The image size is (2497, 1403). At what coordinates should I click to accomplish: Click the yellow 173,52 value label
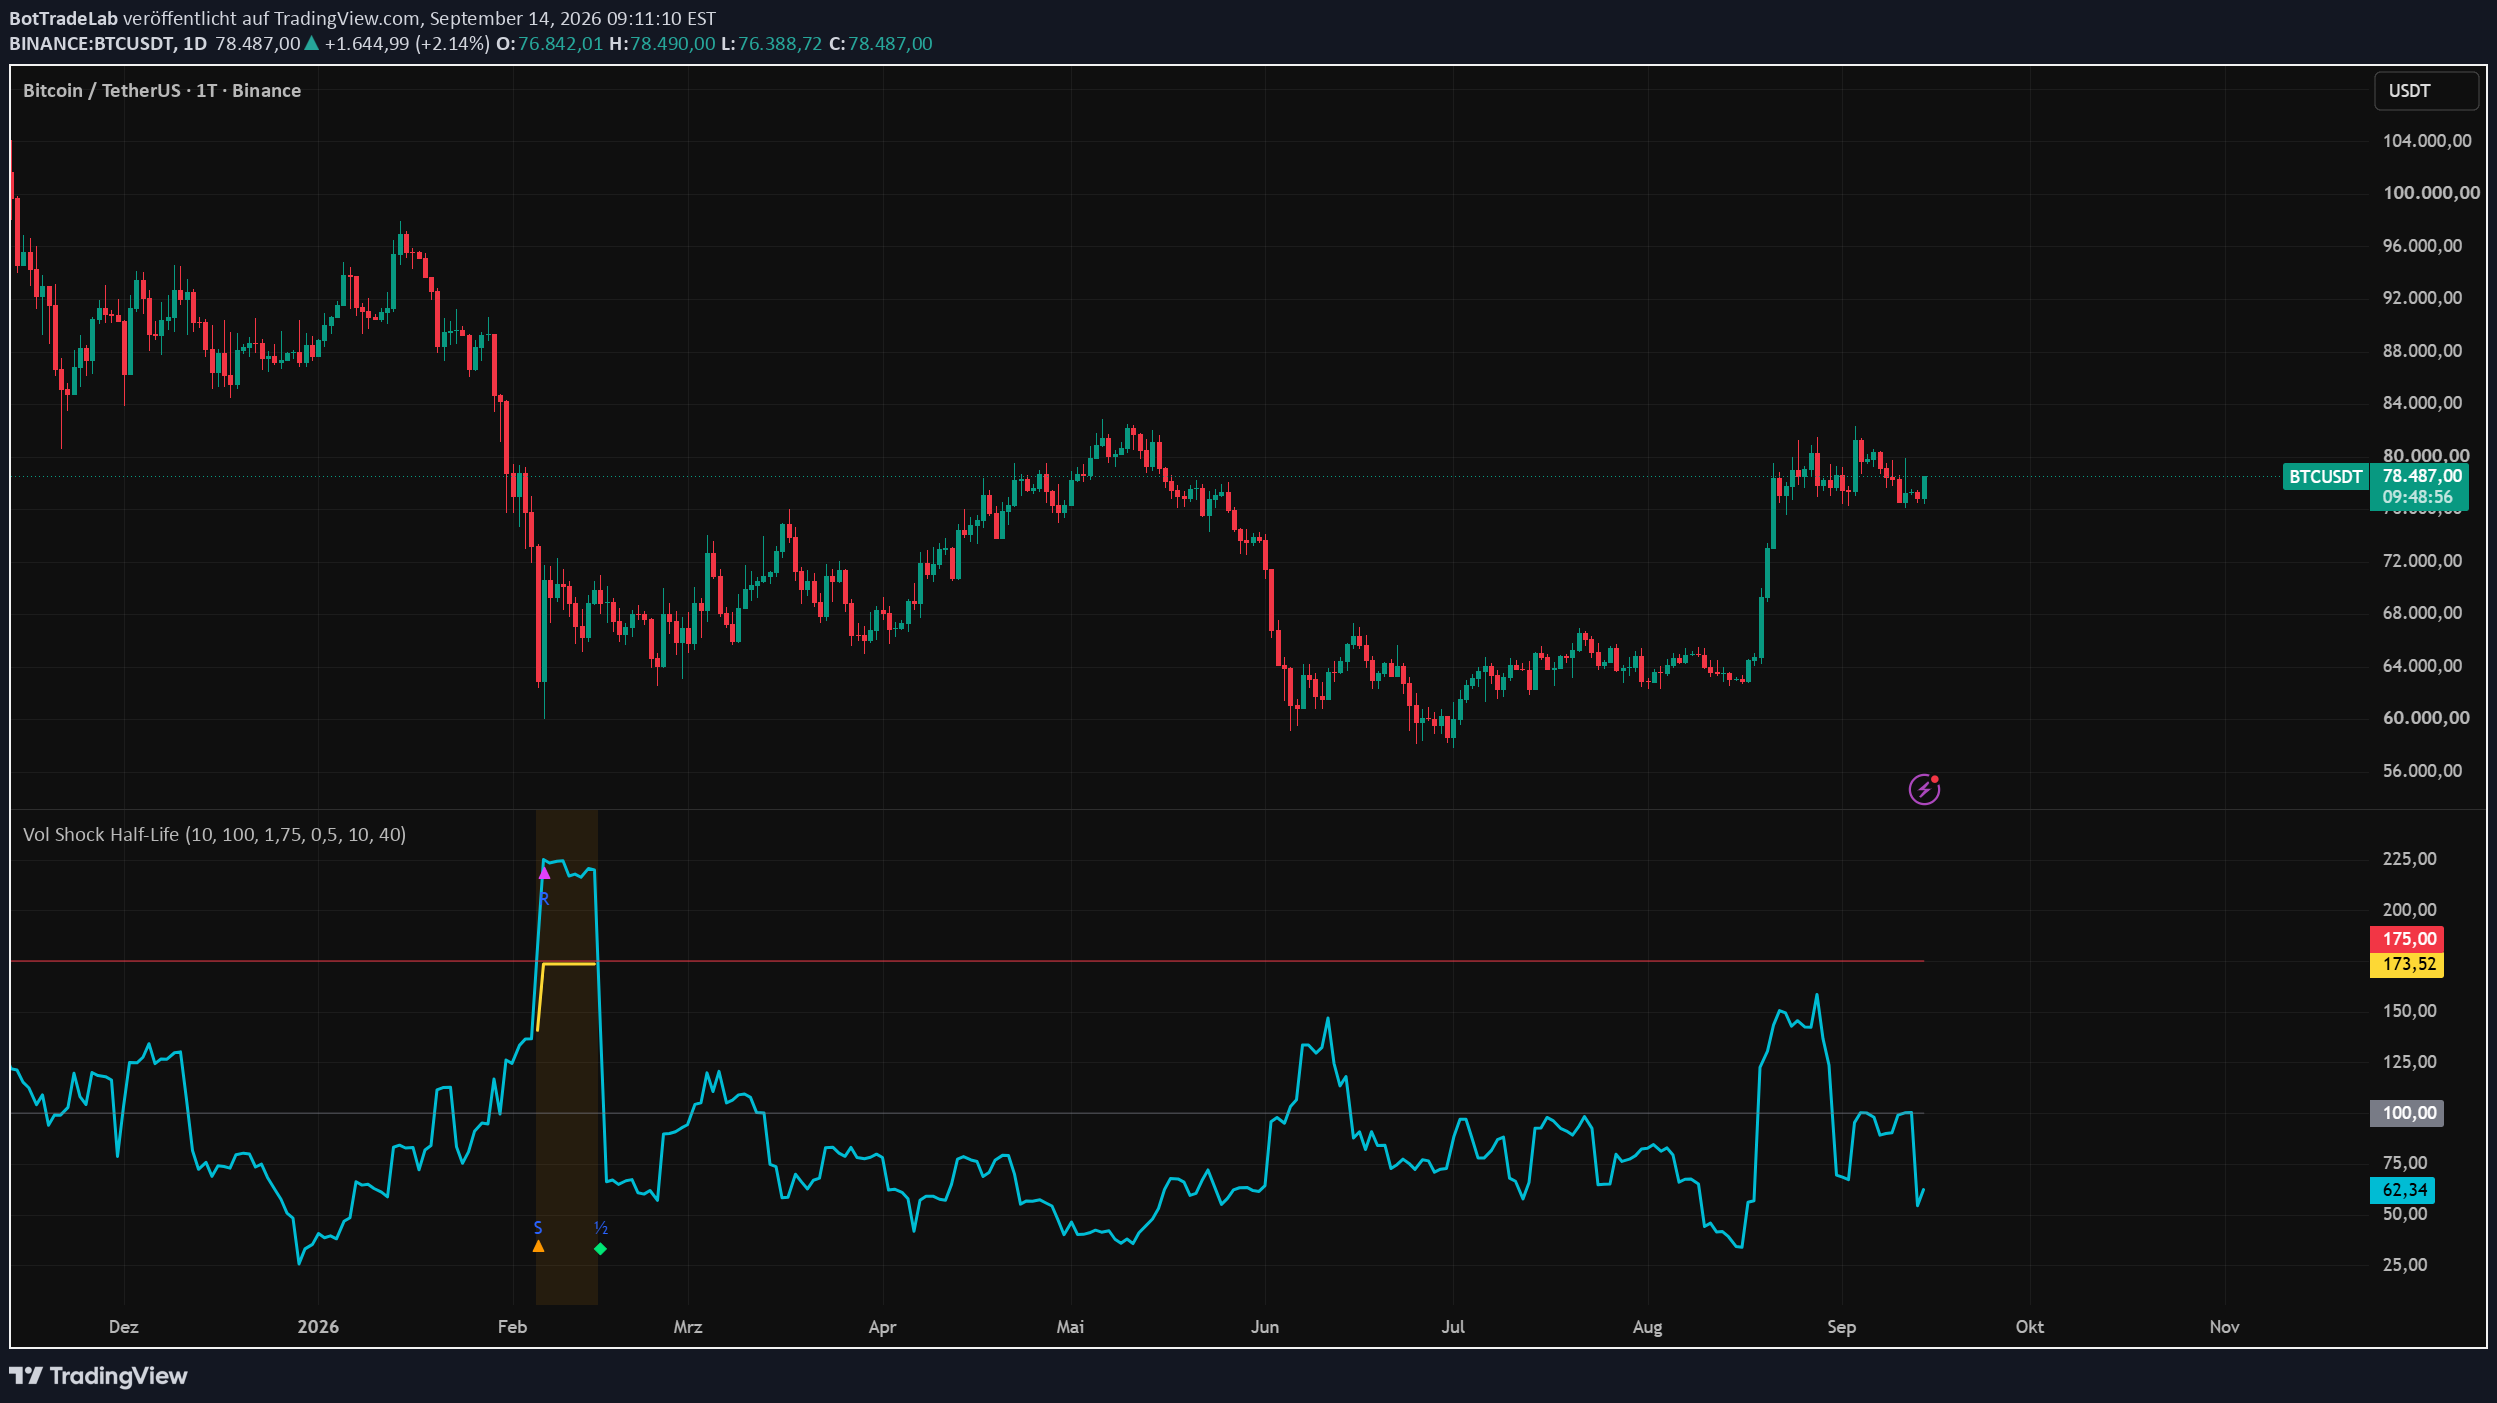click(x=2408, y=964)
